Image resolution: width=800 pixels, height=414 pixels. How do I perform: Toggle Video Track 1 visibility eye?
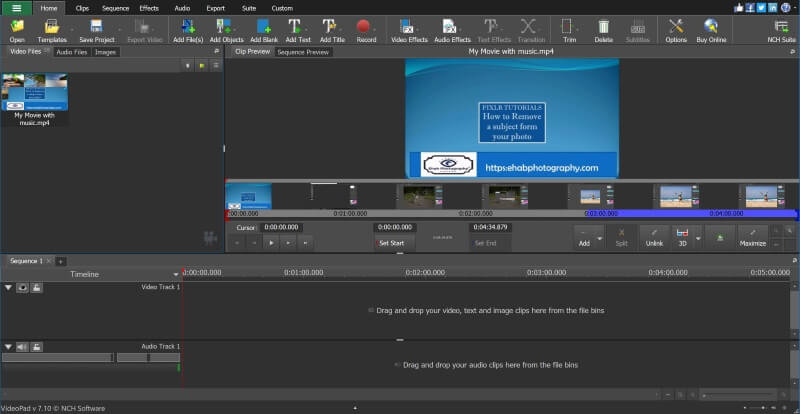(x=22, y=288)
